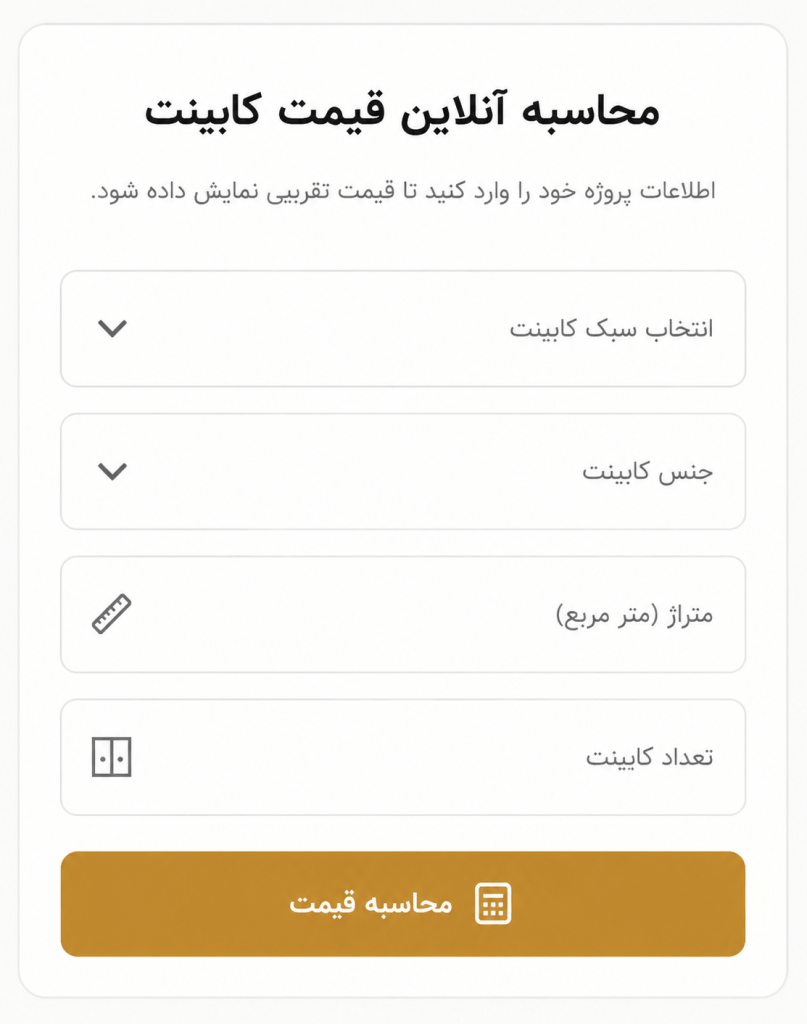The height and width of the screenshot is (1024, 807).
Task: Select the انتخاب سبک کابینت placeholder text
Action: (611, 328)
